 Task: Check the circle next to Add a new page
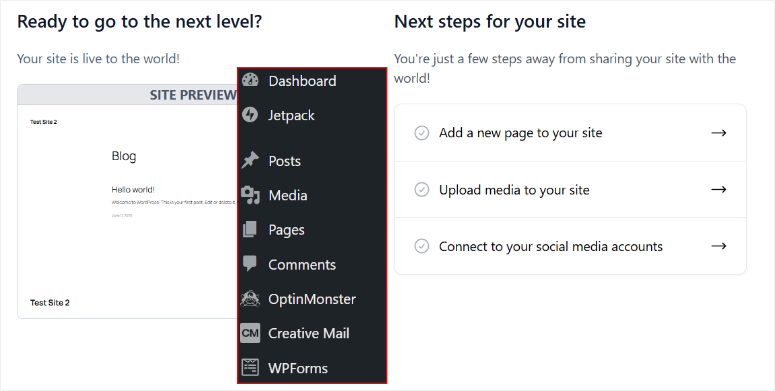pos(422,133)
